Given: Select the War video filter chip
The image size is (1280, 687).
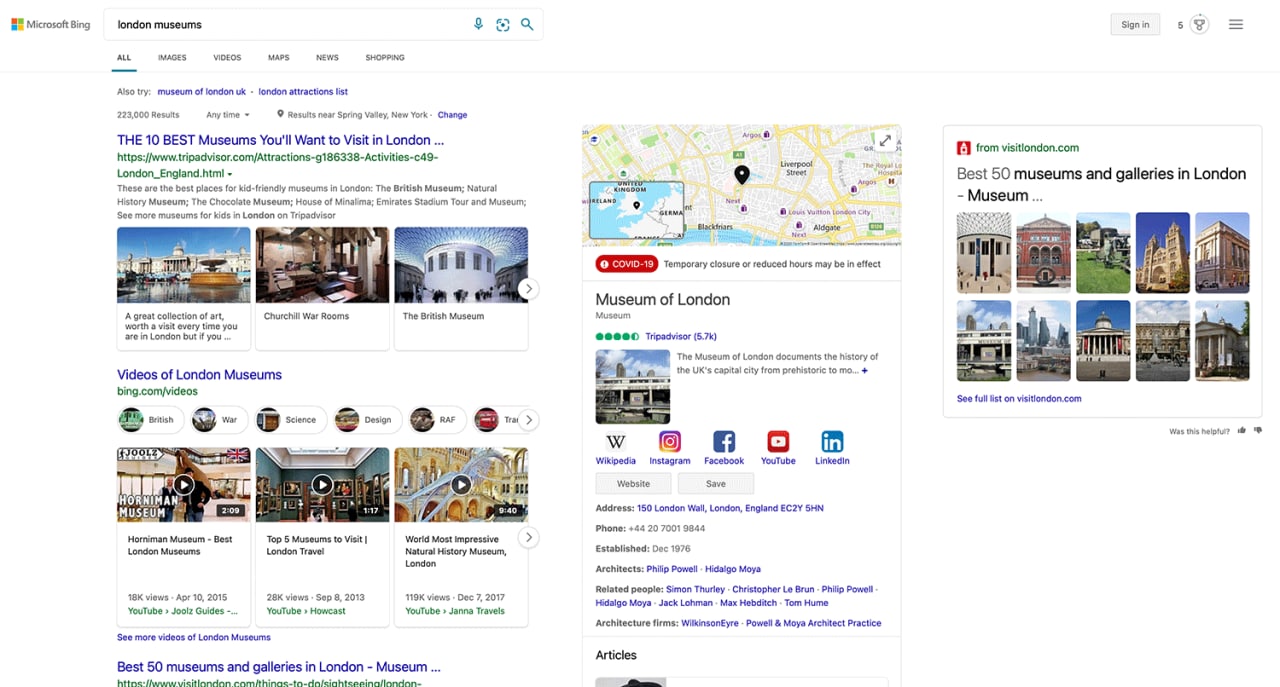Looking at the screenshot, I should (218, 420).
